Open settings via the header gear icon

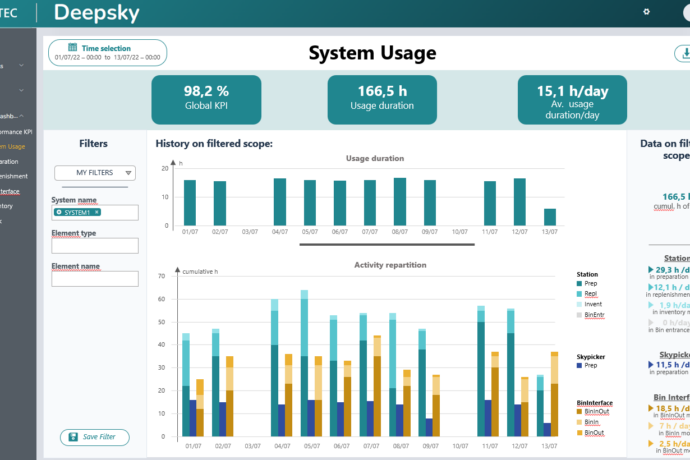(x=646, y=12)
